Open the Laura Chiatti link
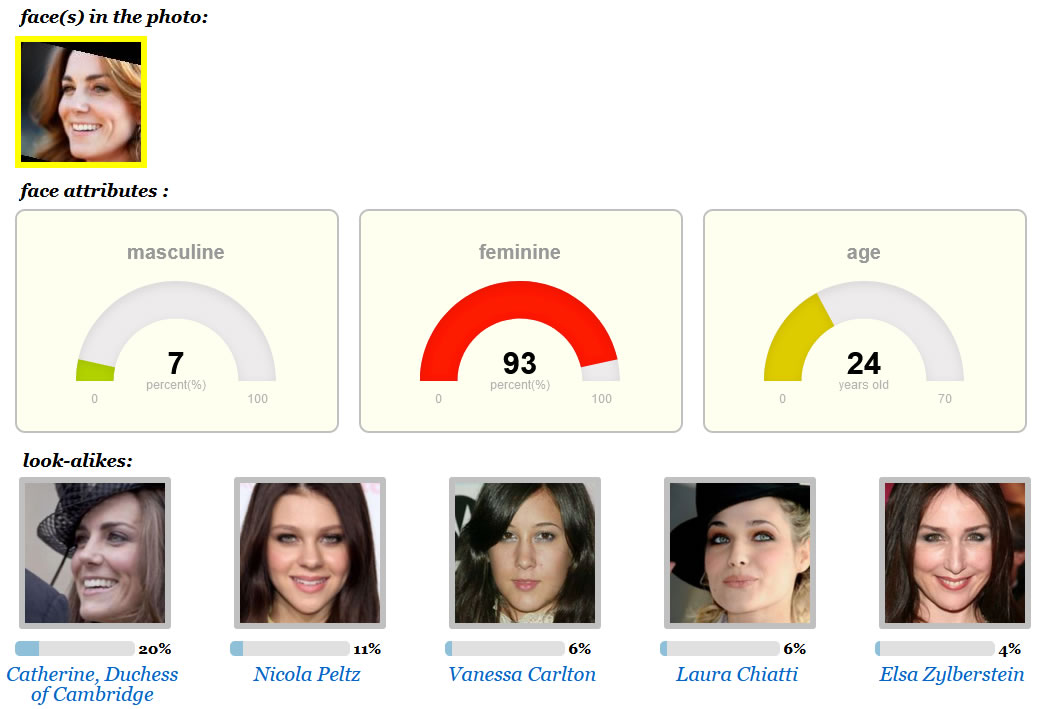The width and height of the screenshot is (1037, 709). (x=737, y=674)
